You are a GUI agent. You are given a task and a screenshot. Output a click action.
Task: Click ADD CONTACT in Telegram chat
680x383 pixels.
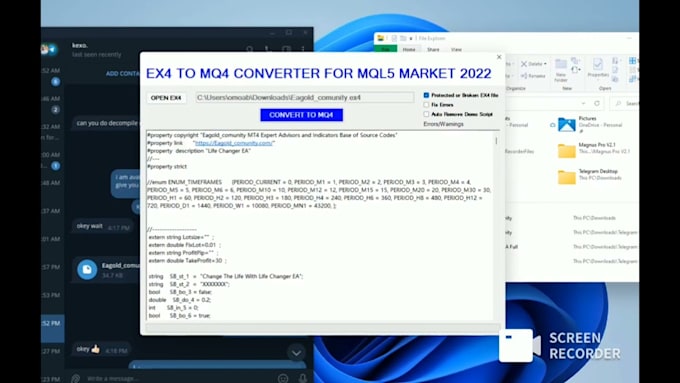(x=123, y=74)
